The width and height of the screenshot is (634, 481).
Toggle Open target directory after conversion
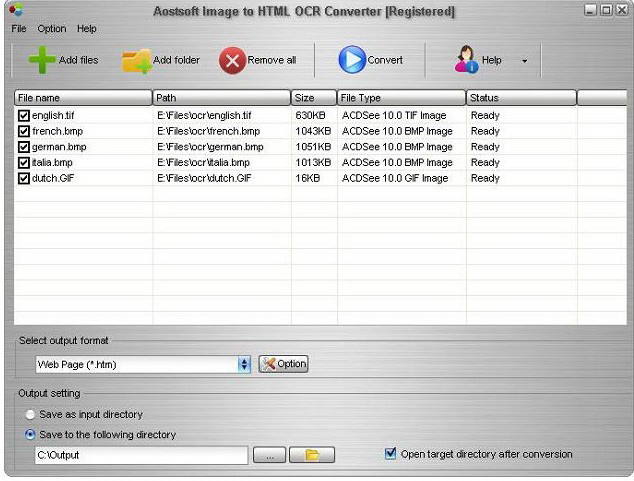point(391,454)
